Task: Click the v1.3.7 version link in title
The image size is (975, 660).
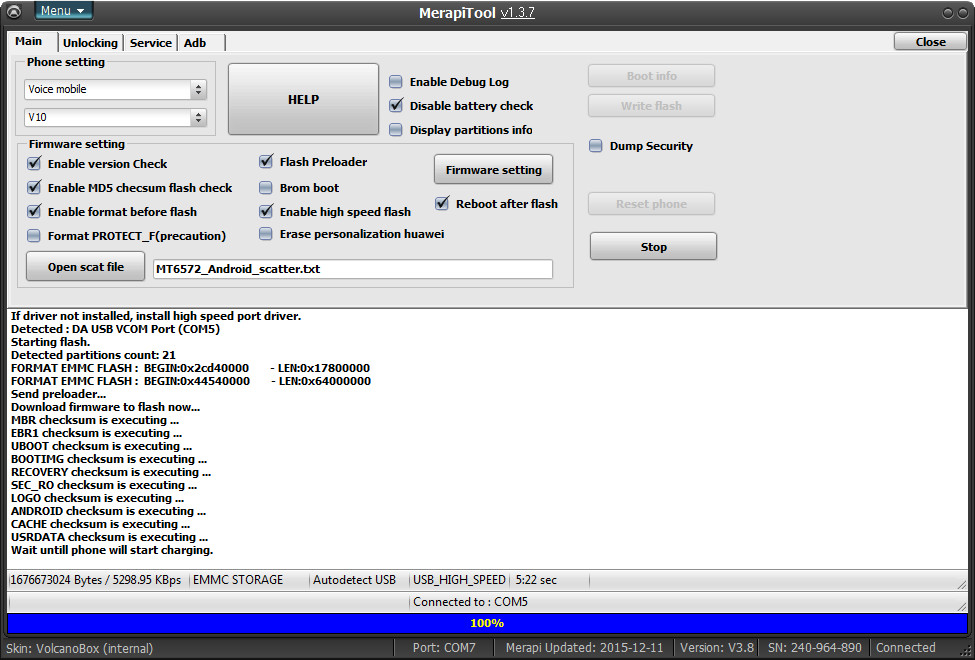Action: tap(517, 12)
